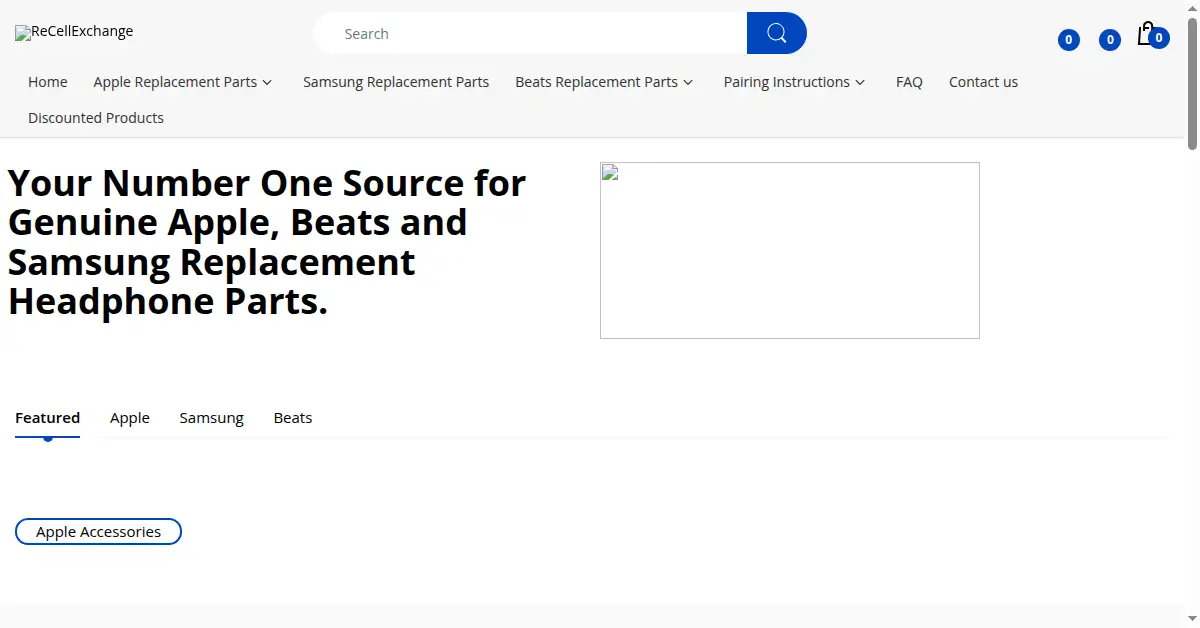Focus the Search input field
Screen dimensions: 1200x628
click(x=530, y=33)
